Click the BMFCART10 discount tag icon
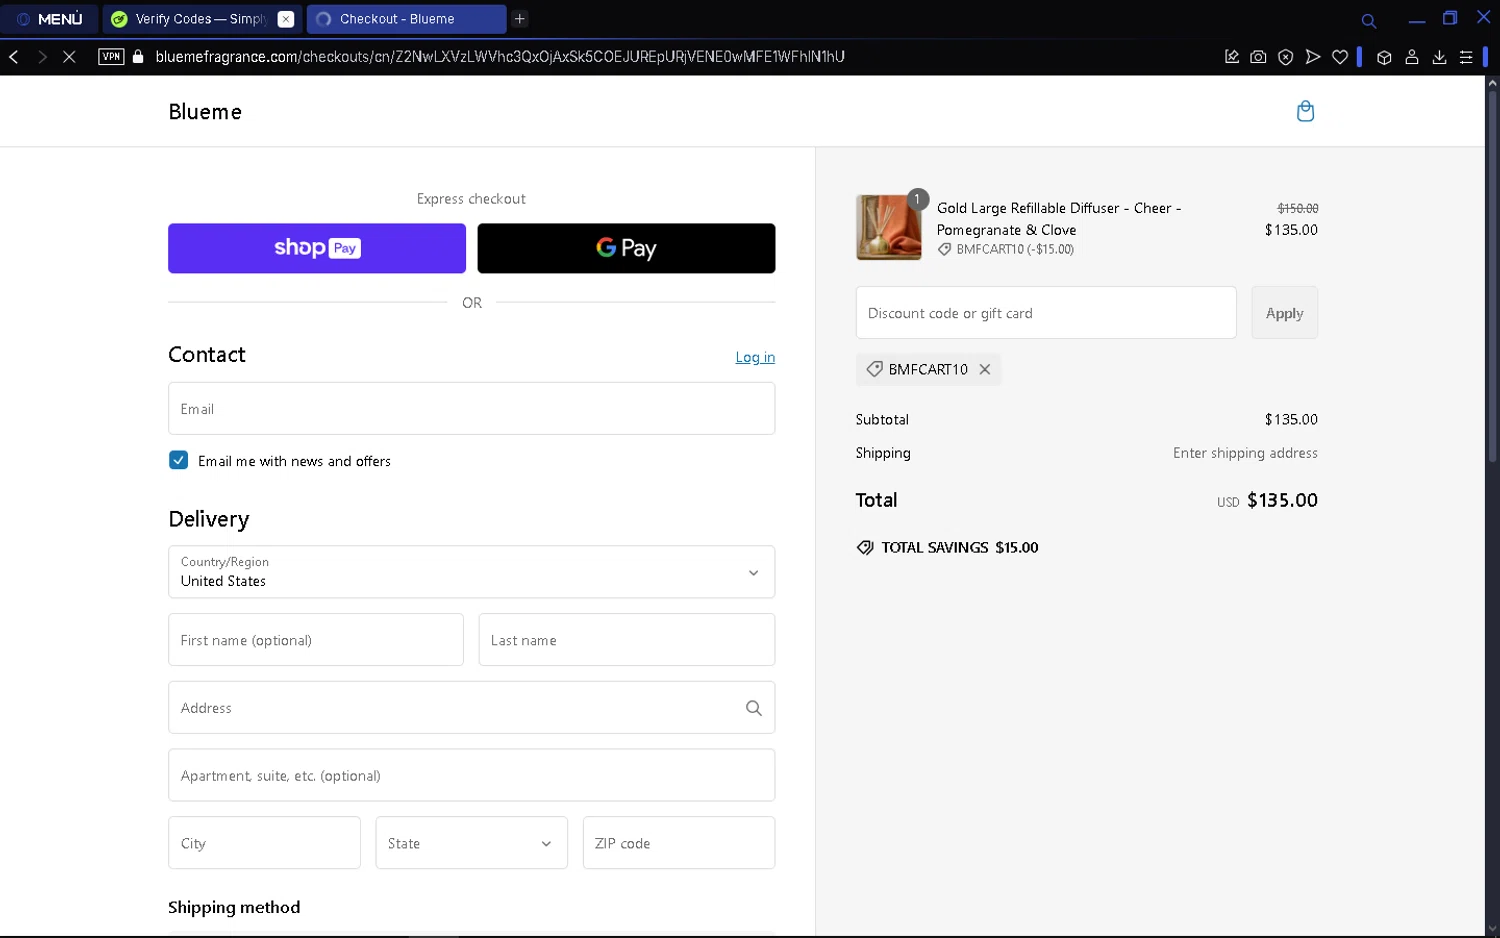 [x=874, y=369]
